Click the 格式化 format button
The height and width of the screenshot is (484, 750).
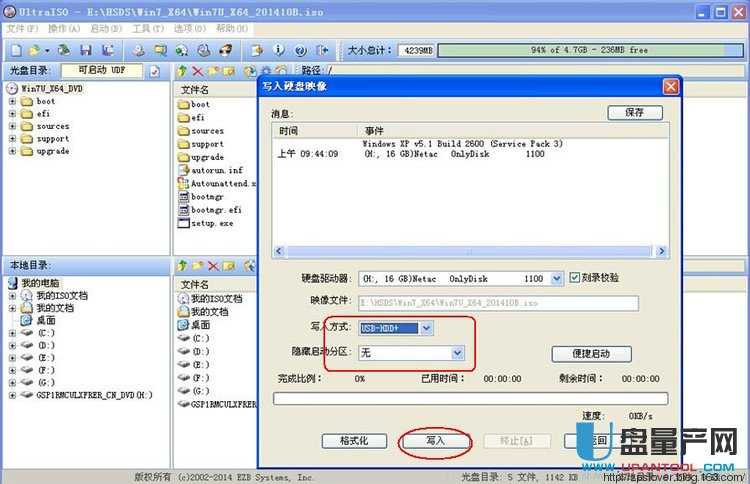[355, 440]
